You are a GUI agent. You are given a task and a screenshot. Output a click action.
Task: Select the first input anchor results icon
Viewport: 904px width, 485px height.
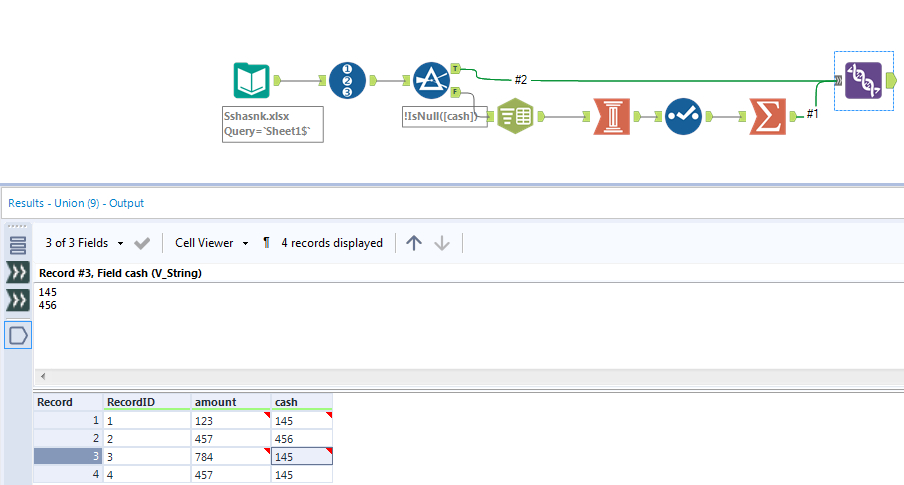[x=18, y=272]
